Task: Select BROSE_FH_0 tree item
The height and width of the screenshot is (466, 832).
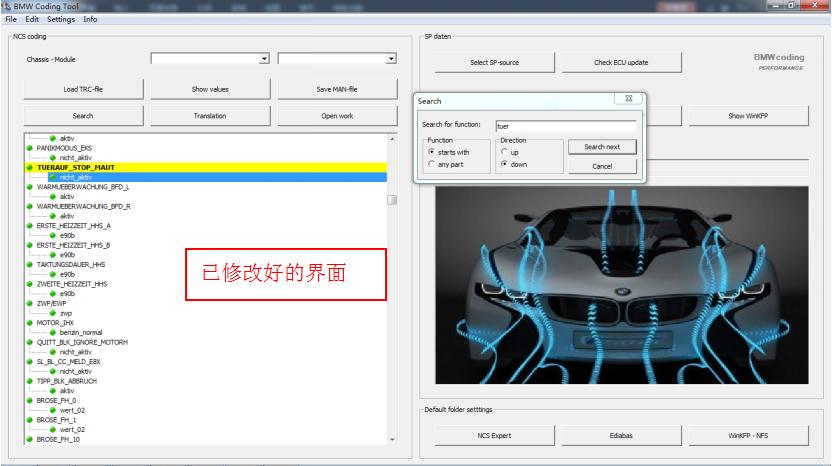Action: (56, 401)
